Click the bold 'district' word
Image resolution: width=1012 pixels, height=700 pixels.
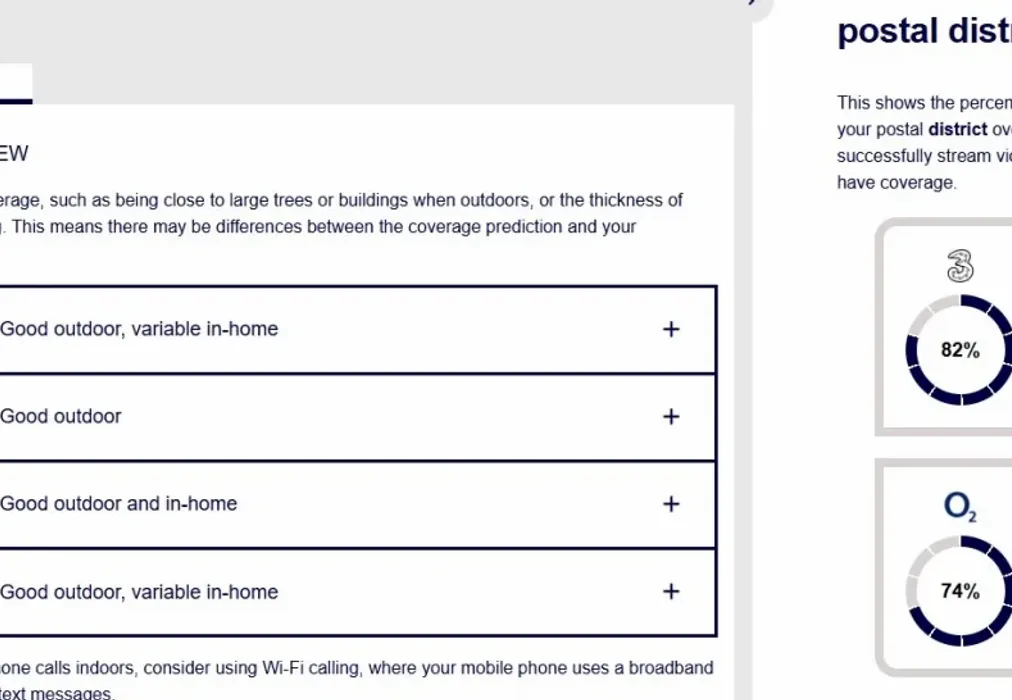pyautogui.click(x=958, y=129)
